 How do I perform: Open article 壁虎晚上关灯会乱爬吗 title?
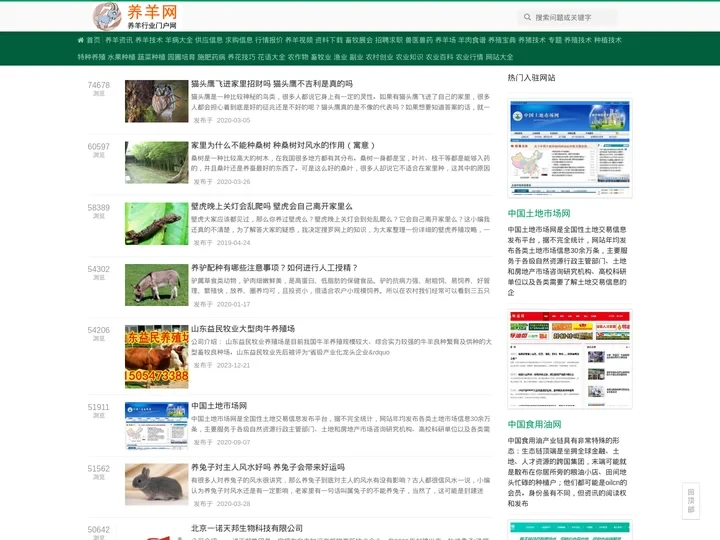pos(272,206)
